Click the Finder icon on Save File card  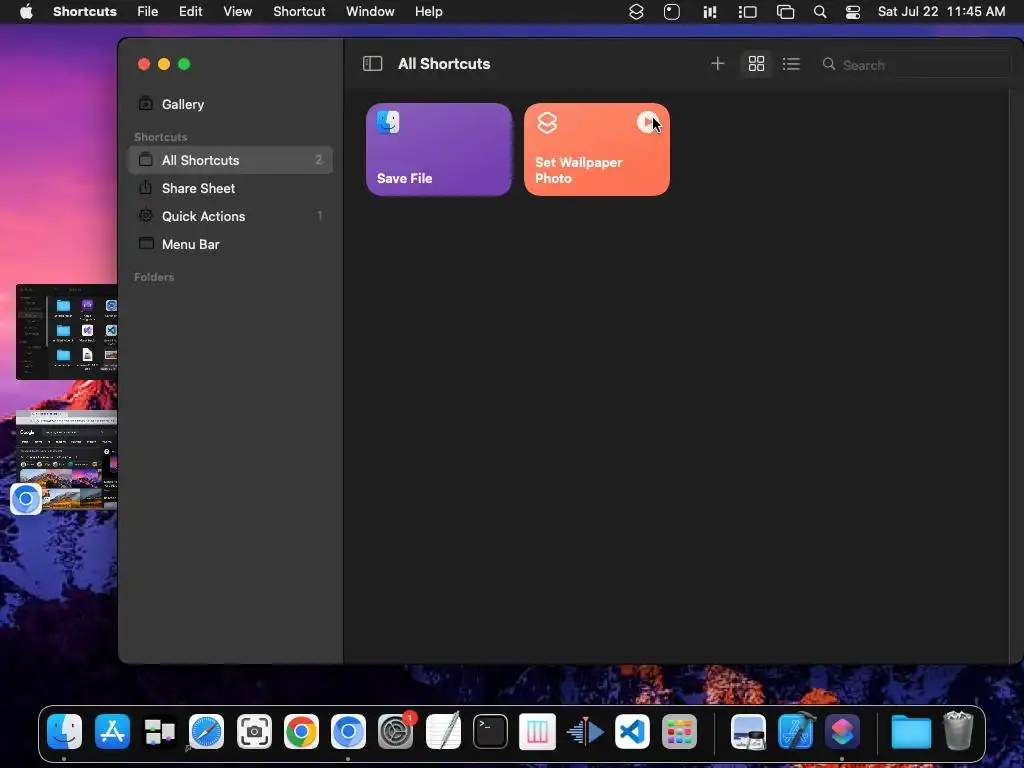(388, 122)
